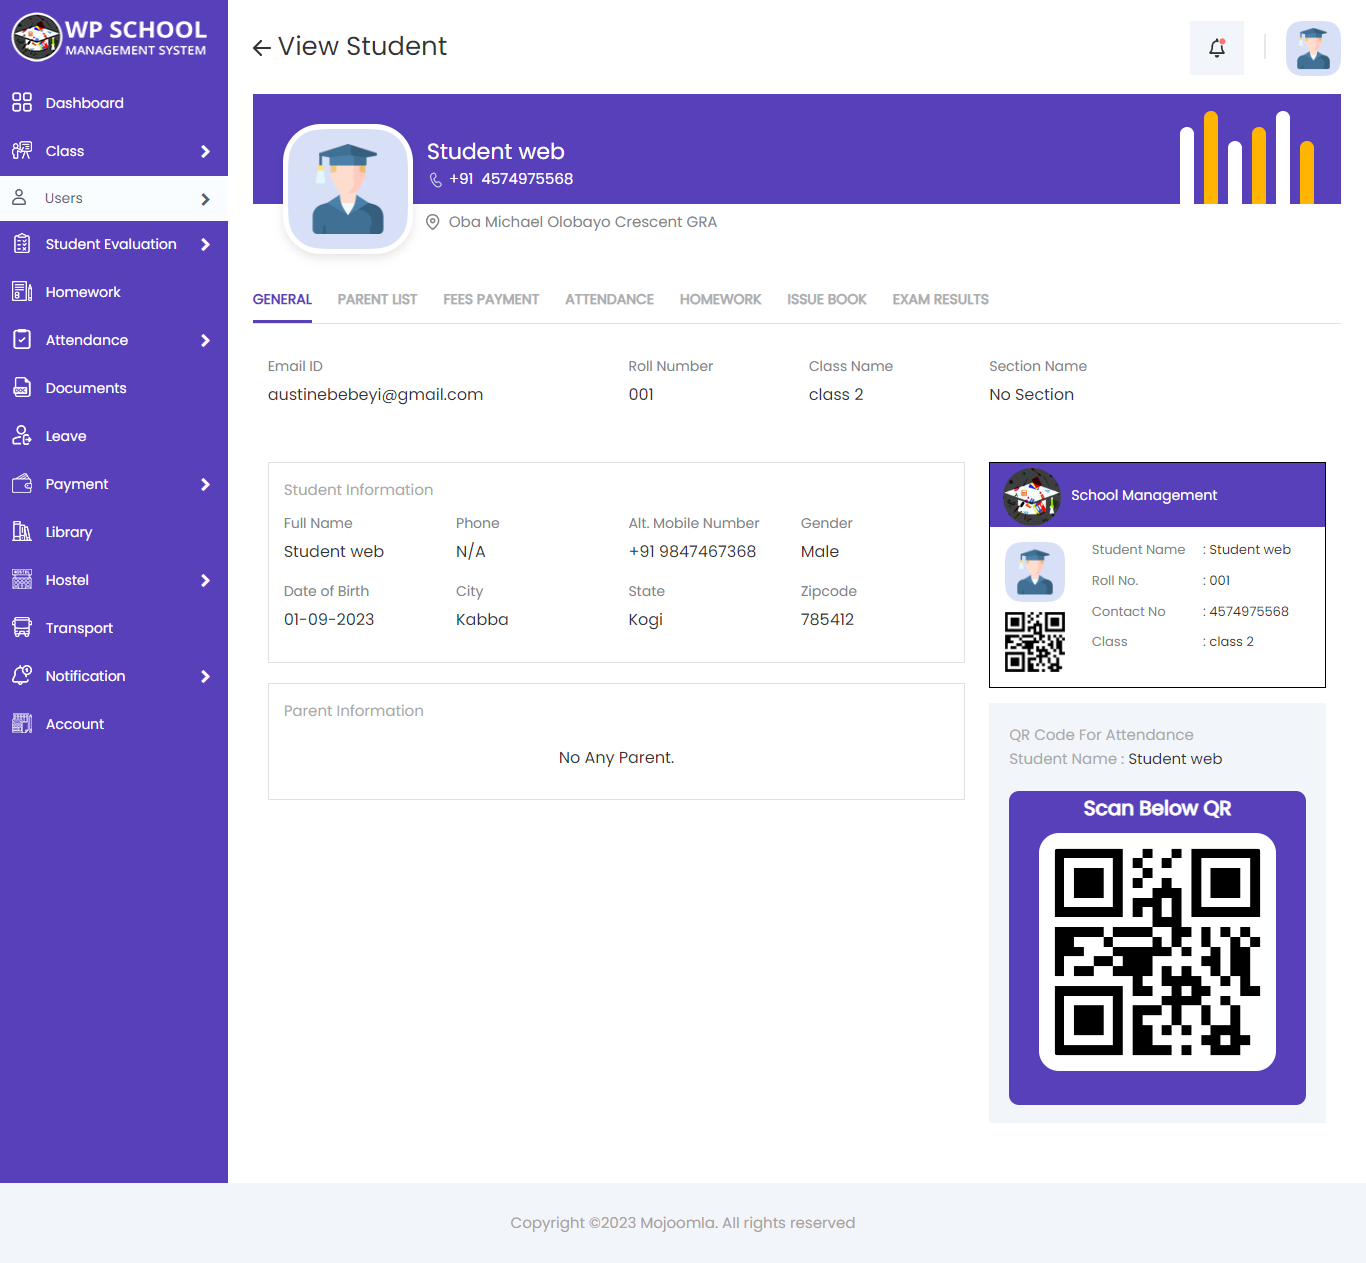Click the student profile picture in banner
1366x1263 pixels.
click(x=348, y=188)
